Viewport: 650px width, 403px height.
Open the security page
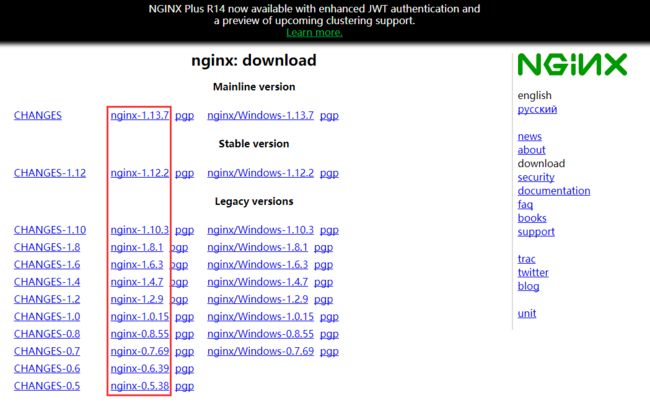536,177
